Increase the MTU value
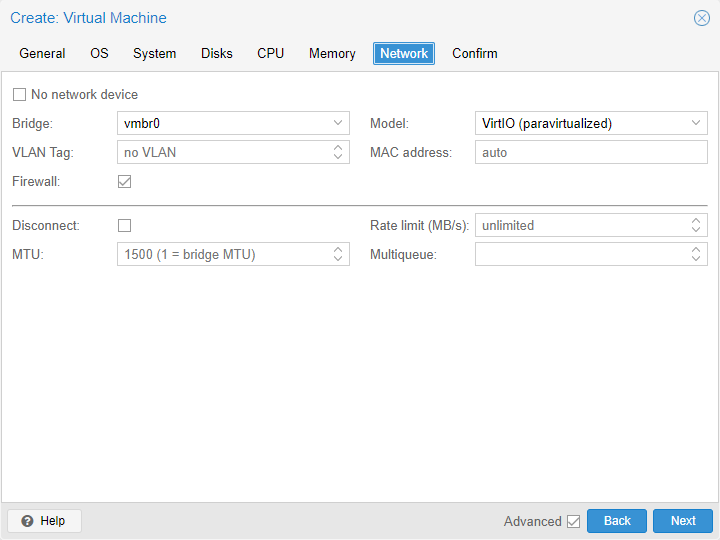 pyautogui.click(x=338, y=249)
